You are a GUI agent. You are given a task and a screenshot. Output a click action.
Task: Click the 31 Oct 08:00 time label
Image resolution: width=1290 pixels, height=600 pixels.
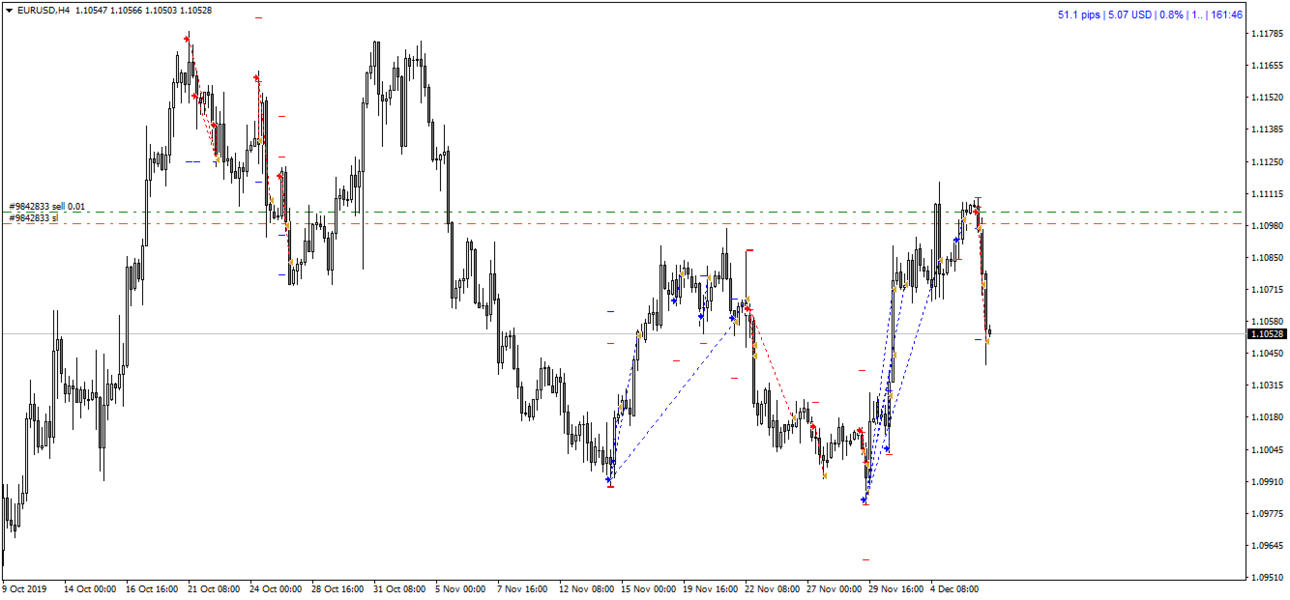click(400, 589)
